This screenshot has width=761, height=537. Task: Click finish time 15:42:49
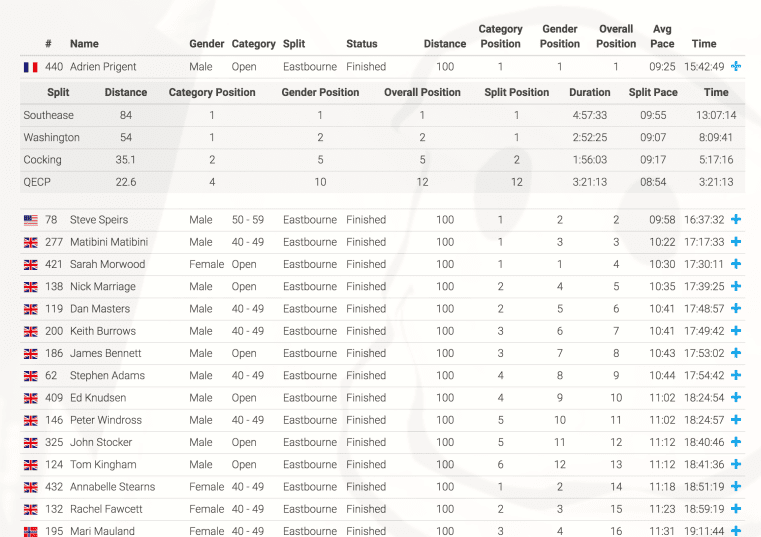(704, 67)
